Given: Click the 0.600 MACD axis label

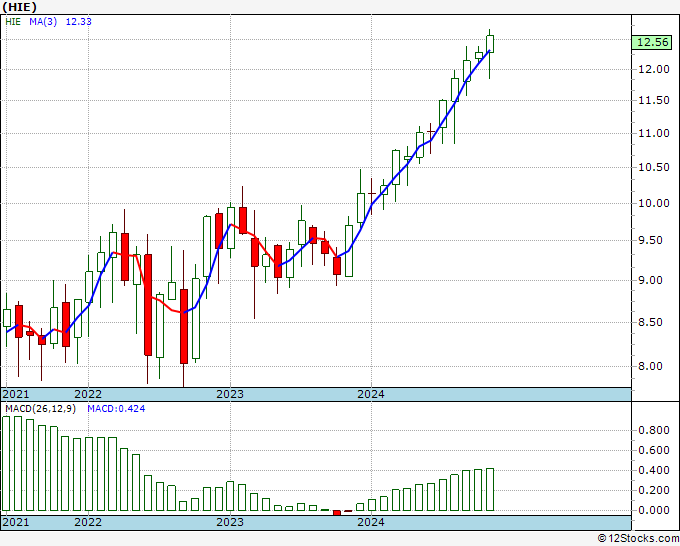Looking at the screenshot, I should pos(654,450).
